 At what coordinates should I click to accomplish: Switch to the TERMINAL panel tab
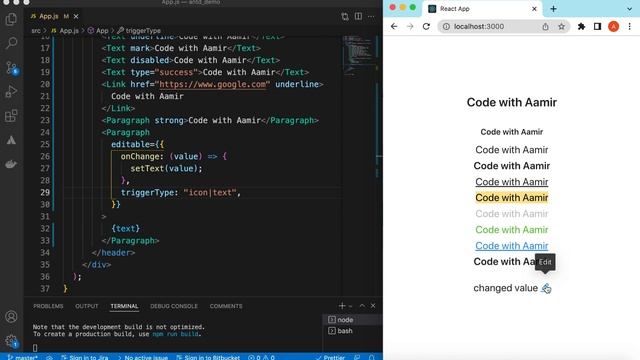coord(124,306)
